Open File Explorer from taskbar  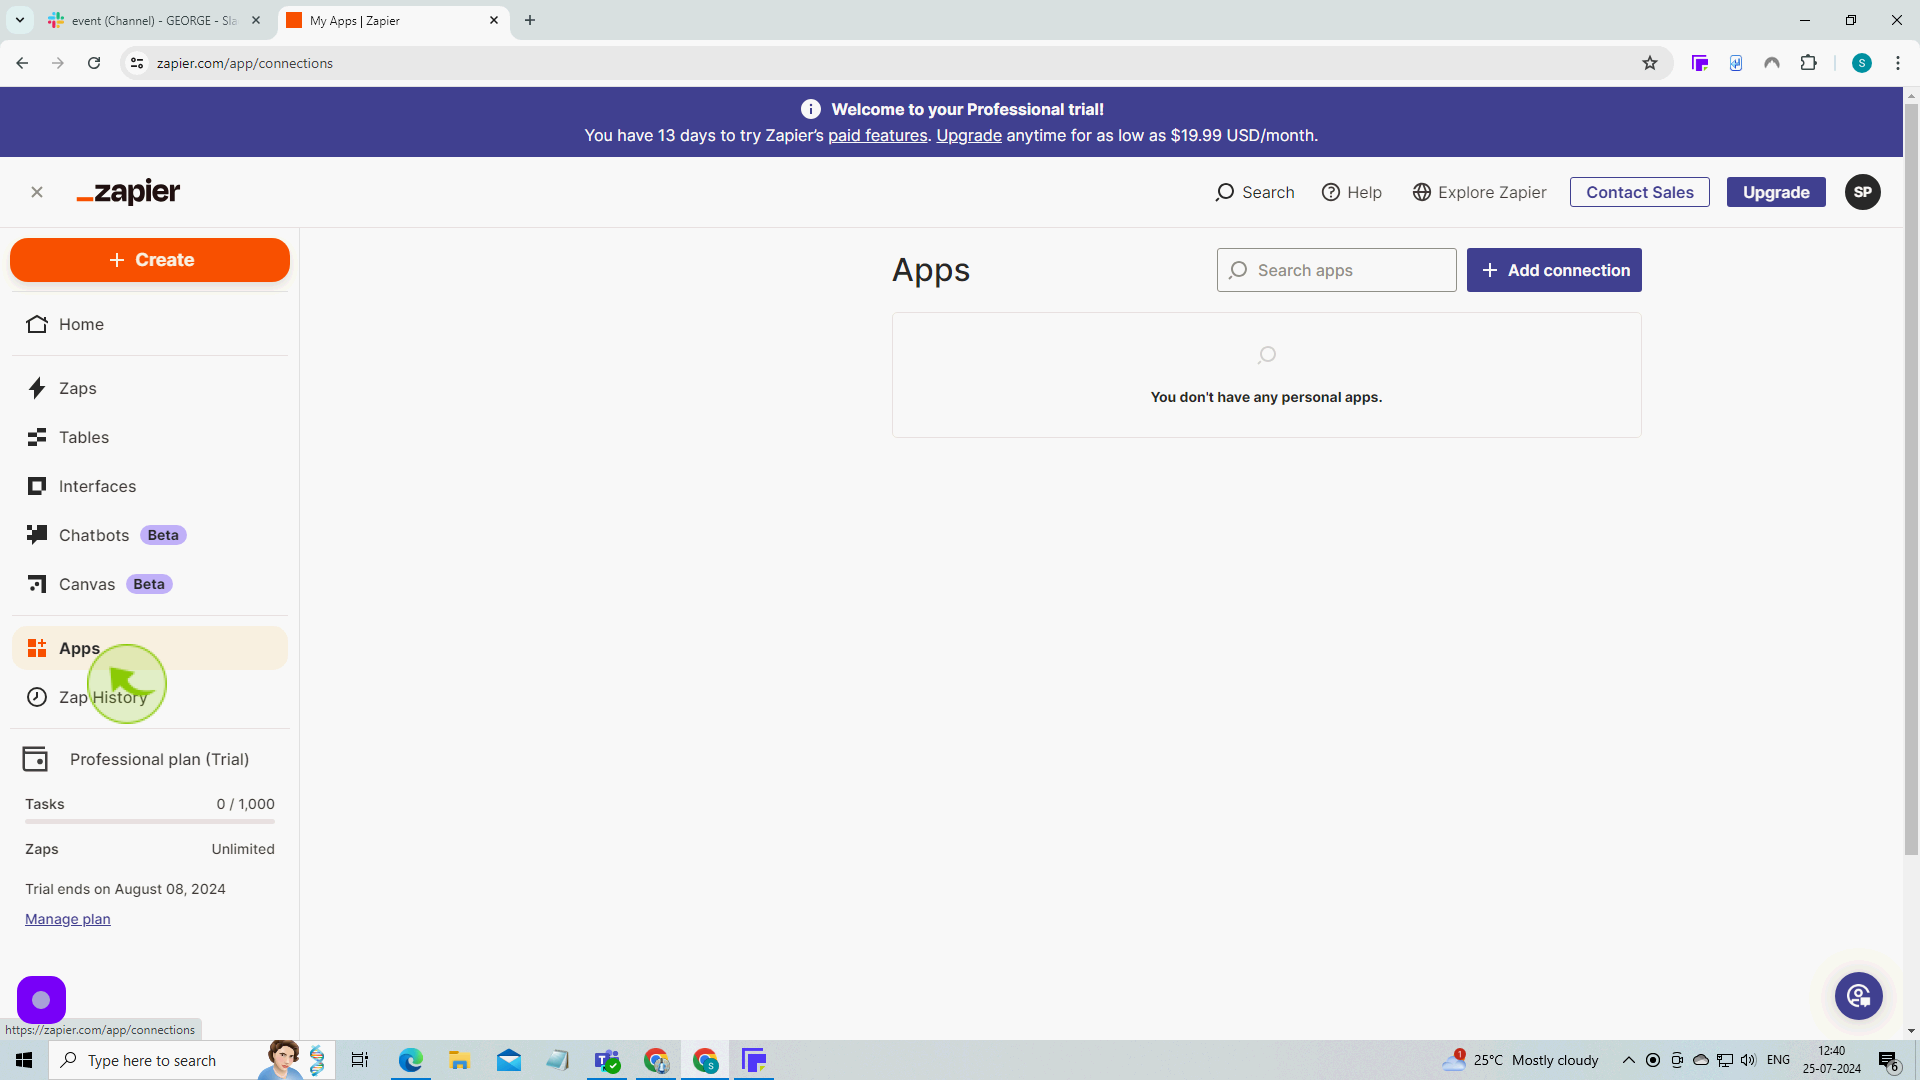459,1060
